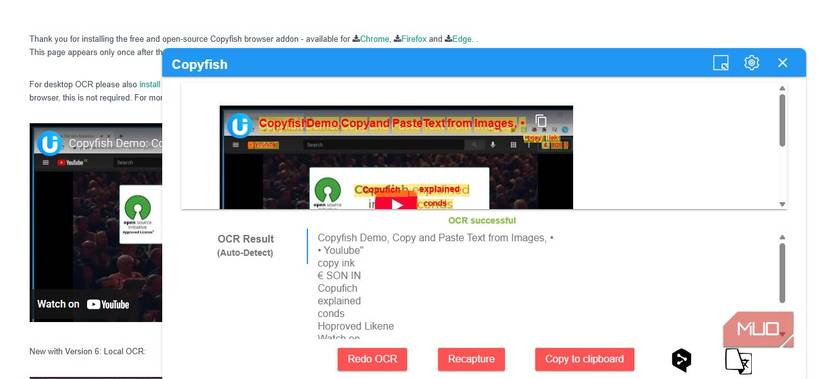Click UI channel logo on background video

(49, 143)
